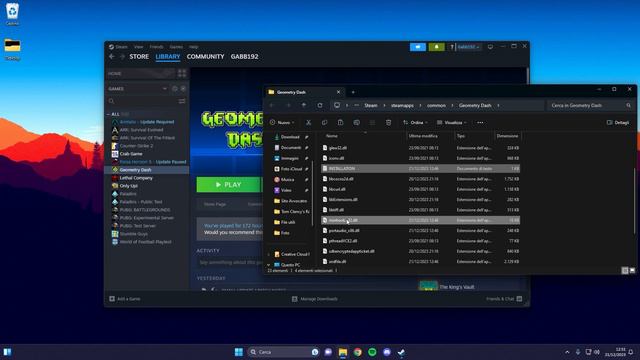The height and width of the screenshot is (360, 640).
Task: Click the search magnifier in Explorer search box
Action: coord(628,105)
